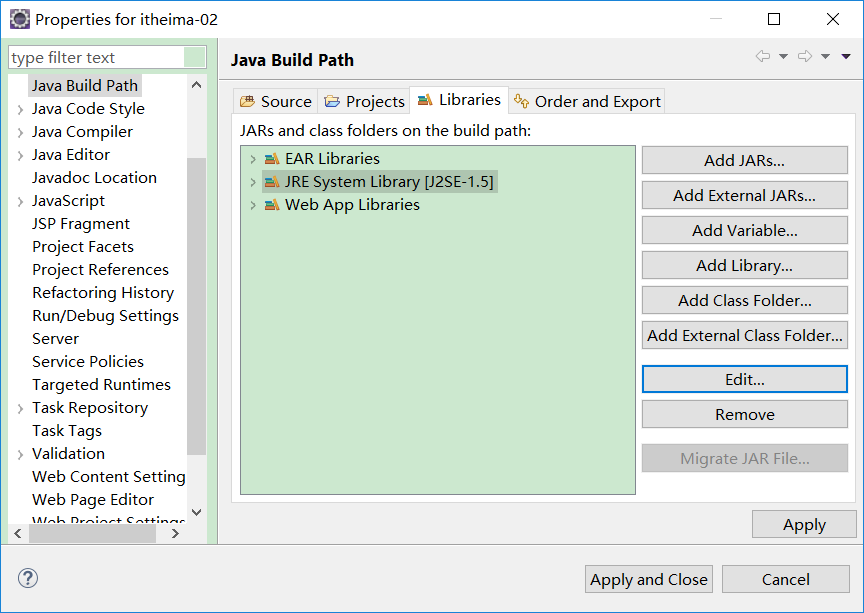Click the Add External JARs button

click(x=744, y=196)
